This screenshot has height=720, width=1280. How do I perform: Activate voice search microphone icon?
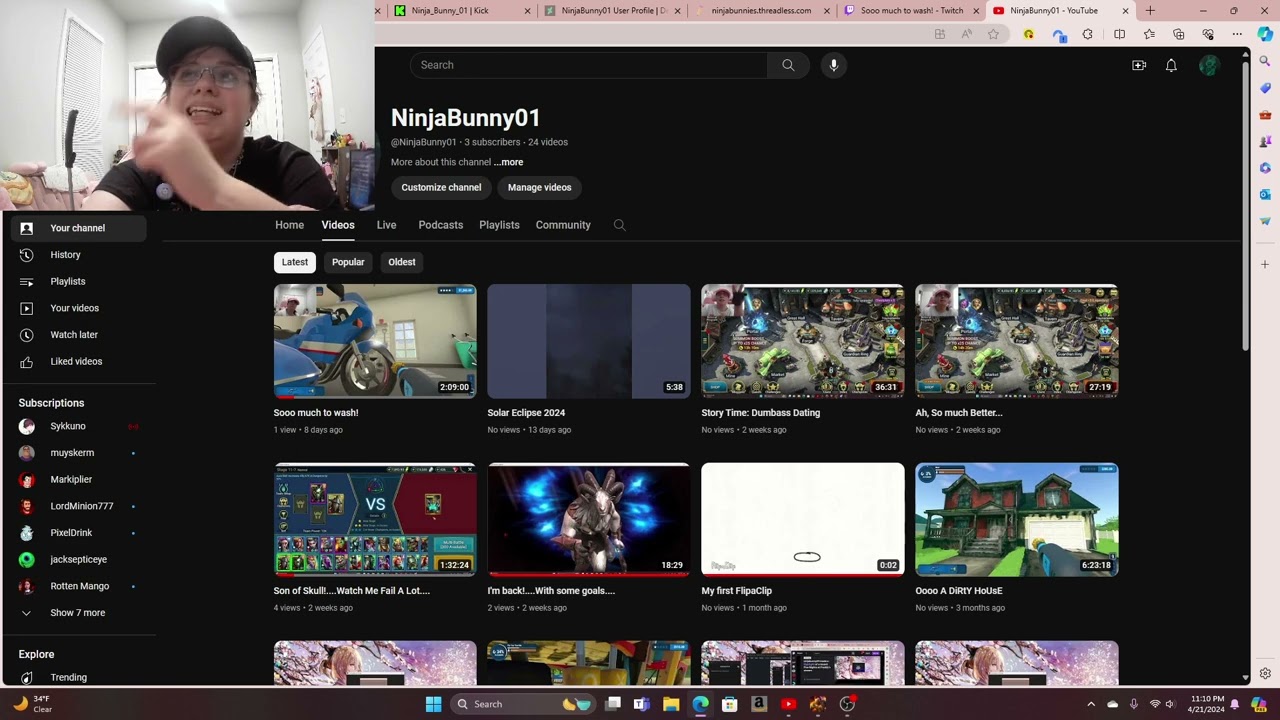[834, 65]
